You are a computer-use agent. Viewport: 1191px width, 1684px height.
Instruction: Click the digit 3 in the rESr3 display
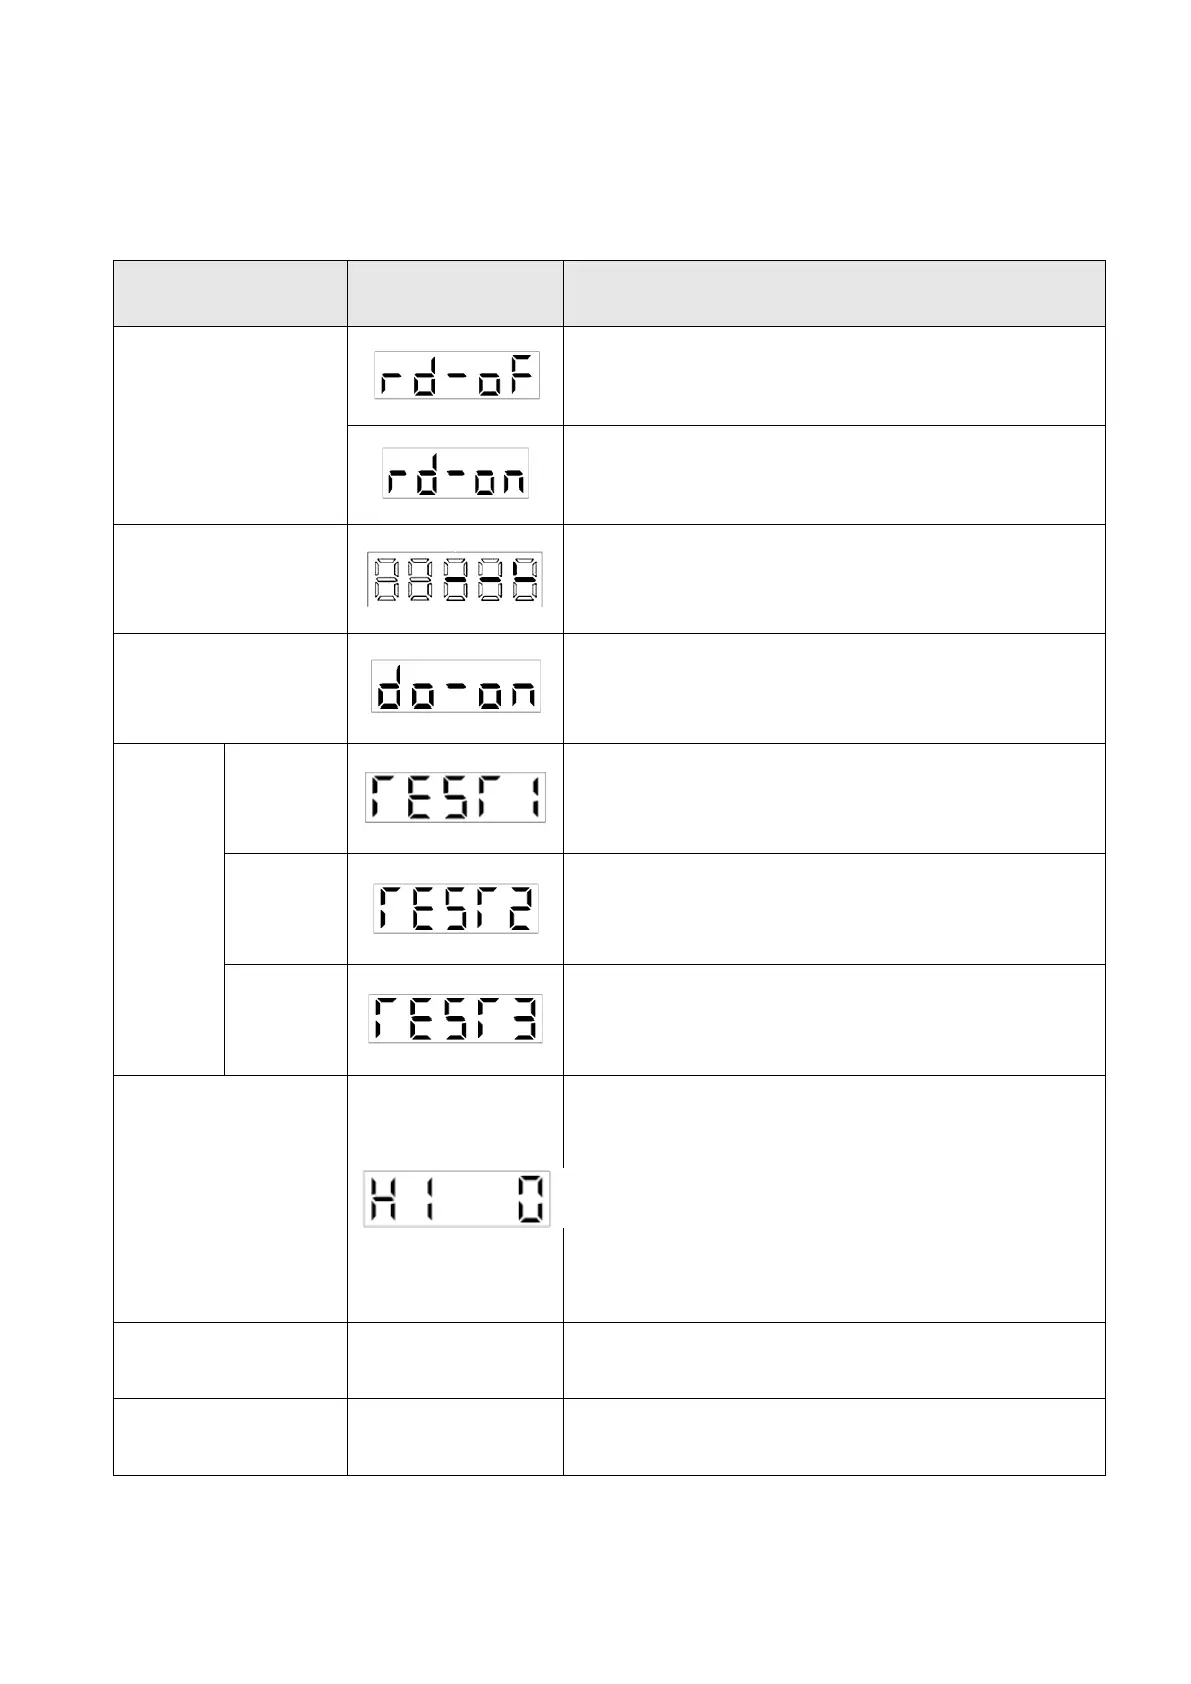pos(524,1019)
